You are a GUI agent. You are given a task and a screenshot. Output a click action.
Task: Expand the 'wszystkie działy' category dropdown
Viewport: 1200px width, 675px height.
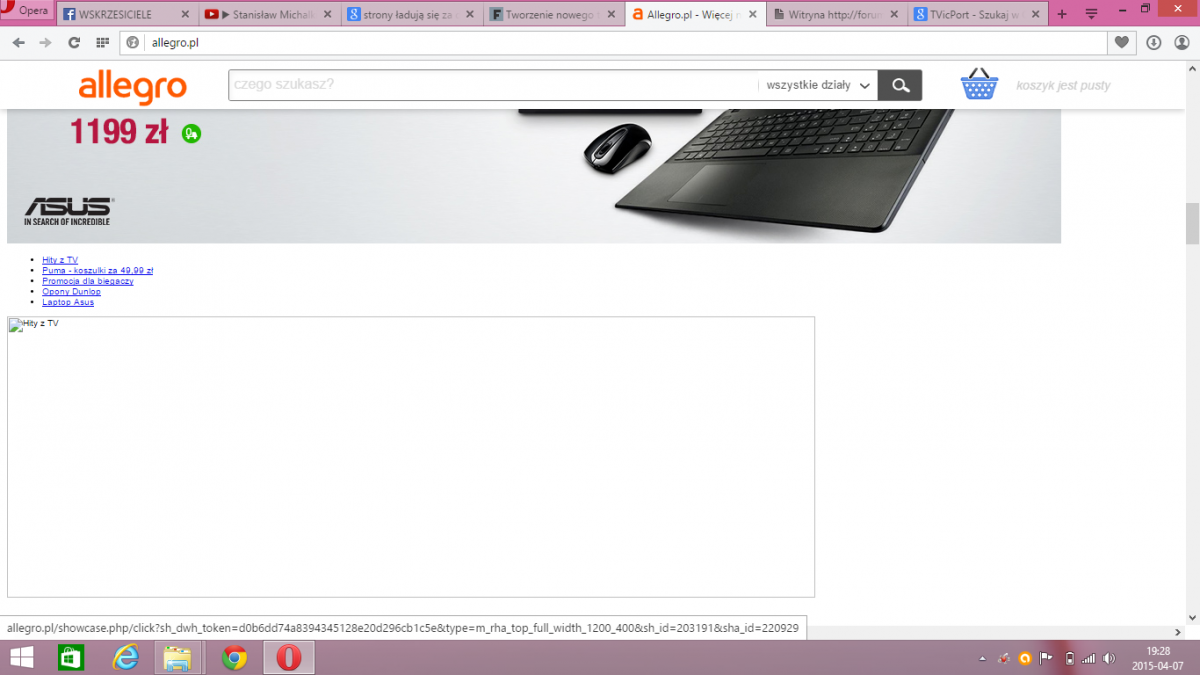click(x=818, y=85)
